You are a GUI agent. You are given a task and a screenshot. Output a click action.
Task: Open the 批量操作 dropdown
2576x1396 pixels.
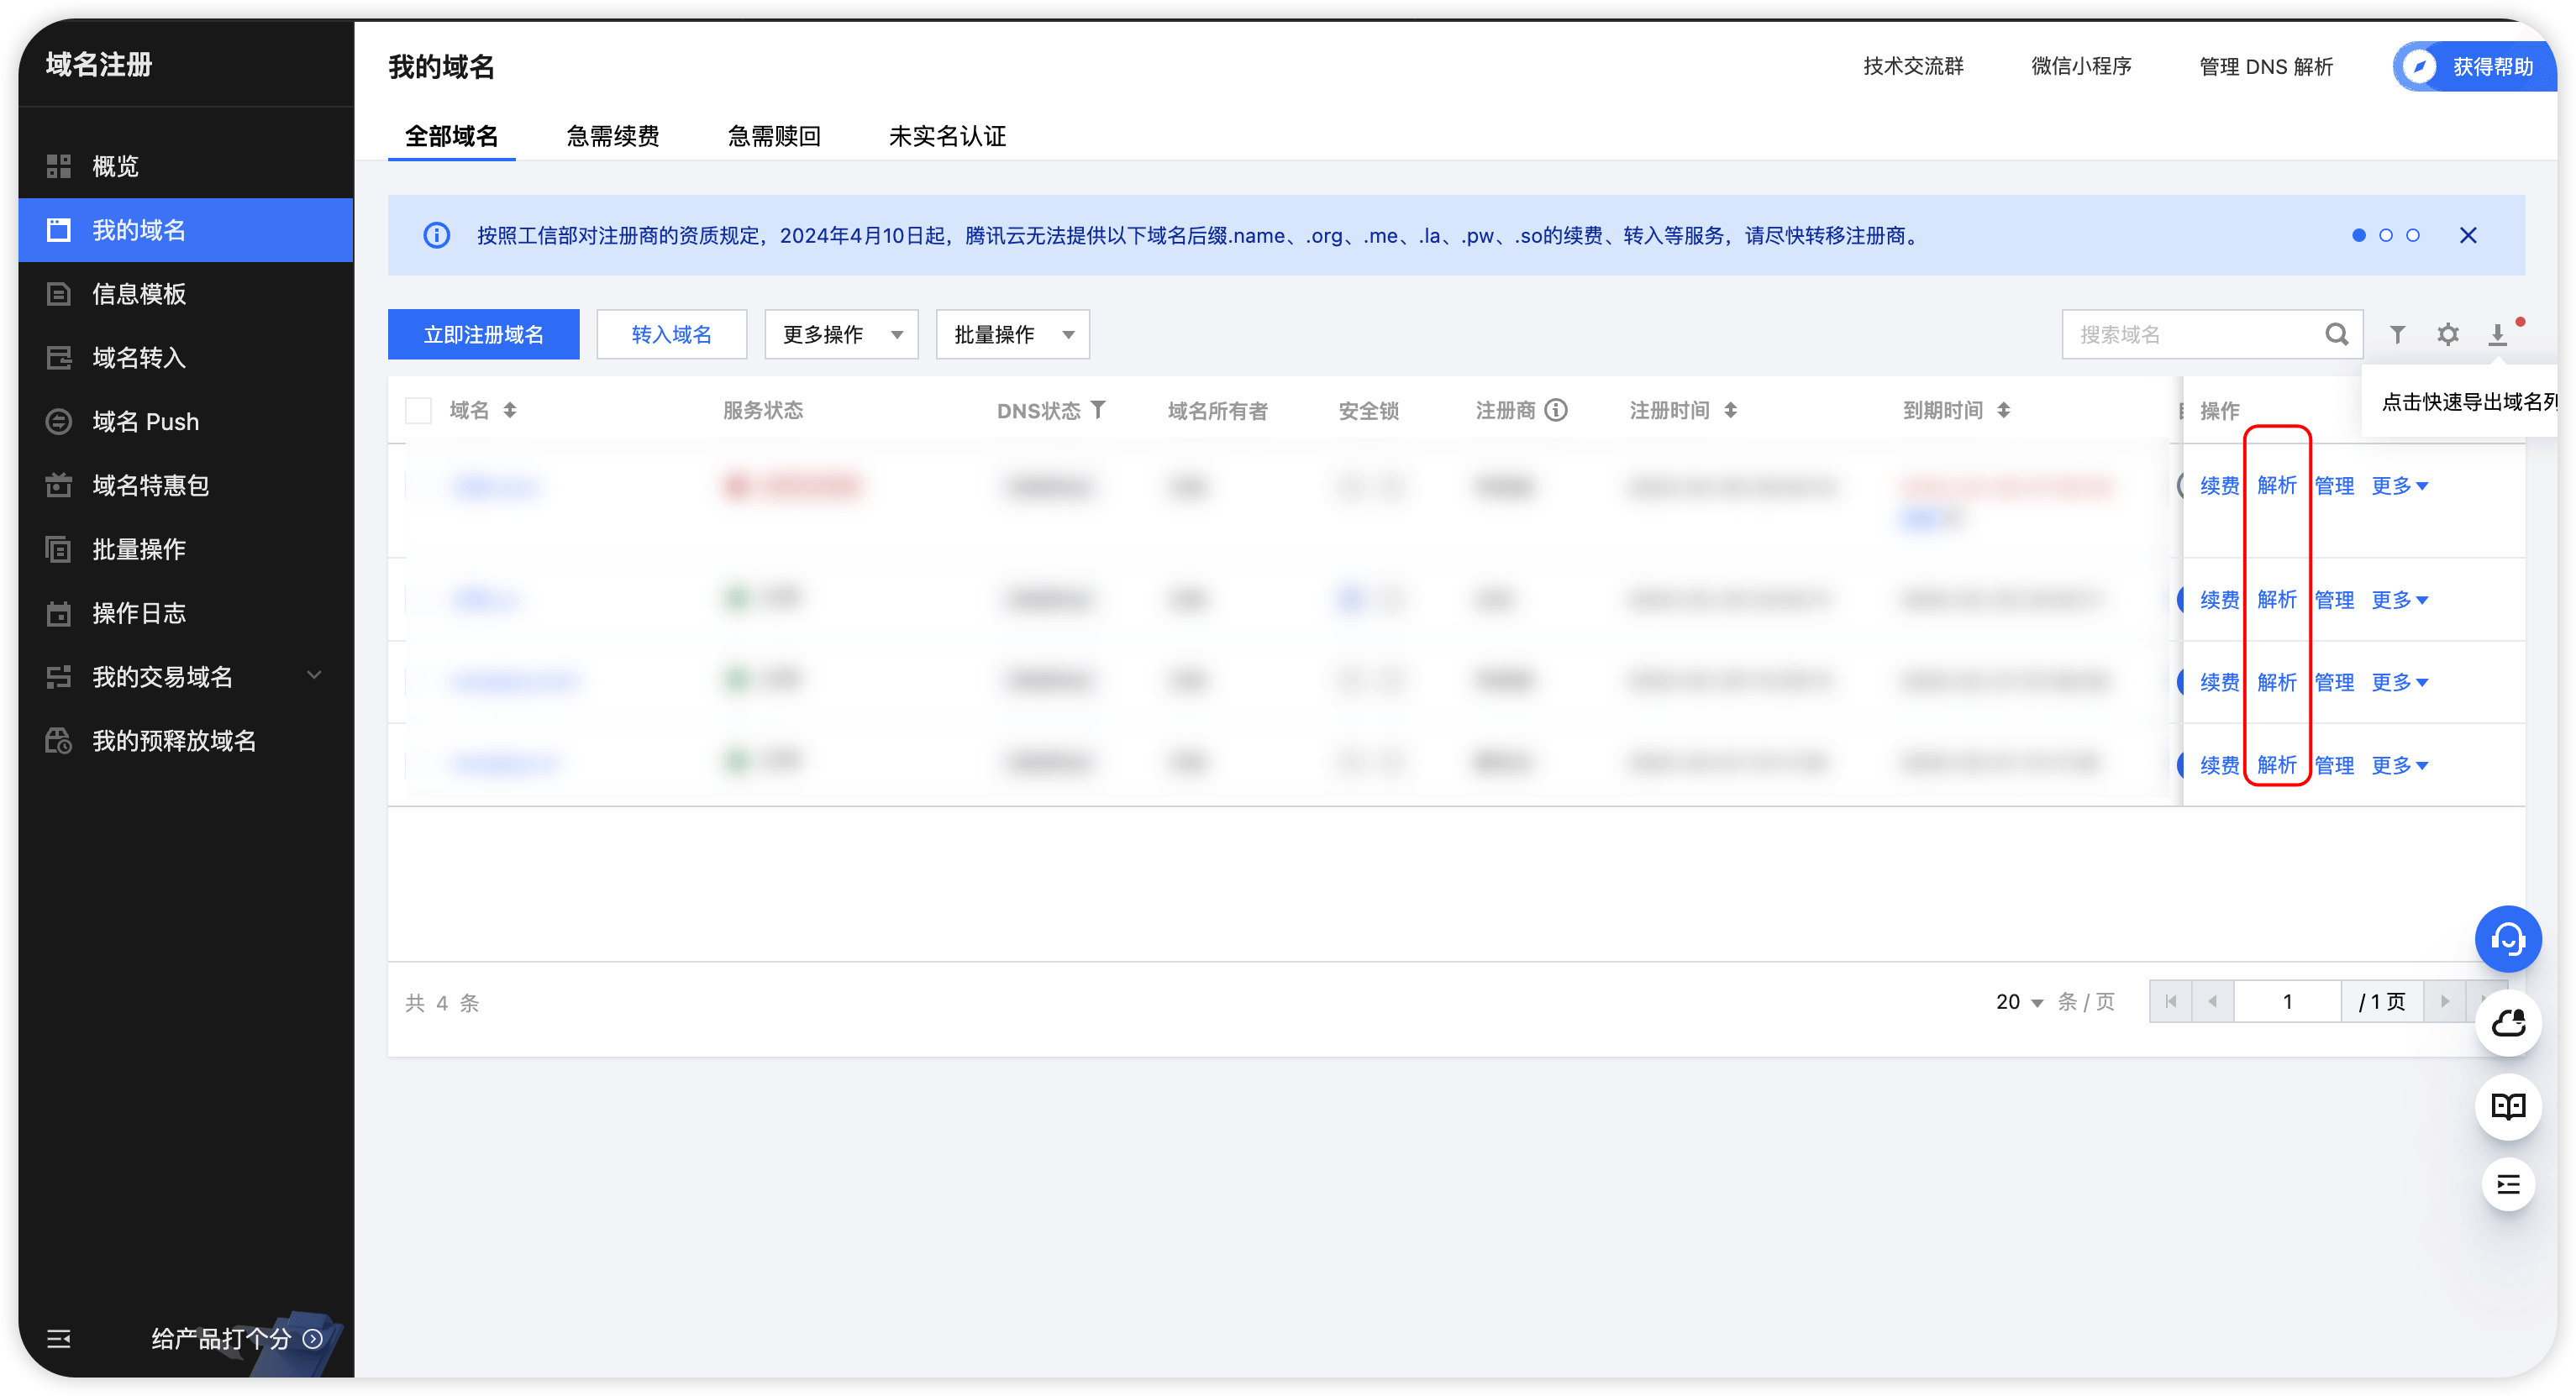click(1012, 334)
